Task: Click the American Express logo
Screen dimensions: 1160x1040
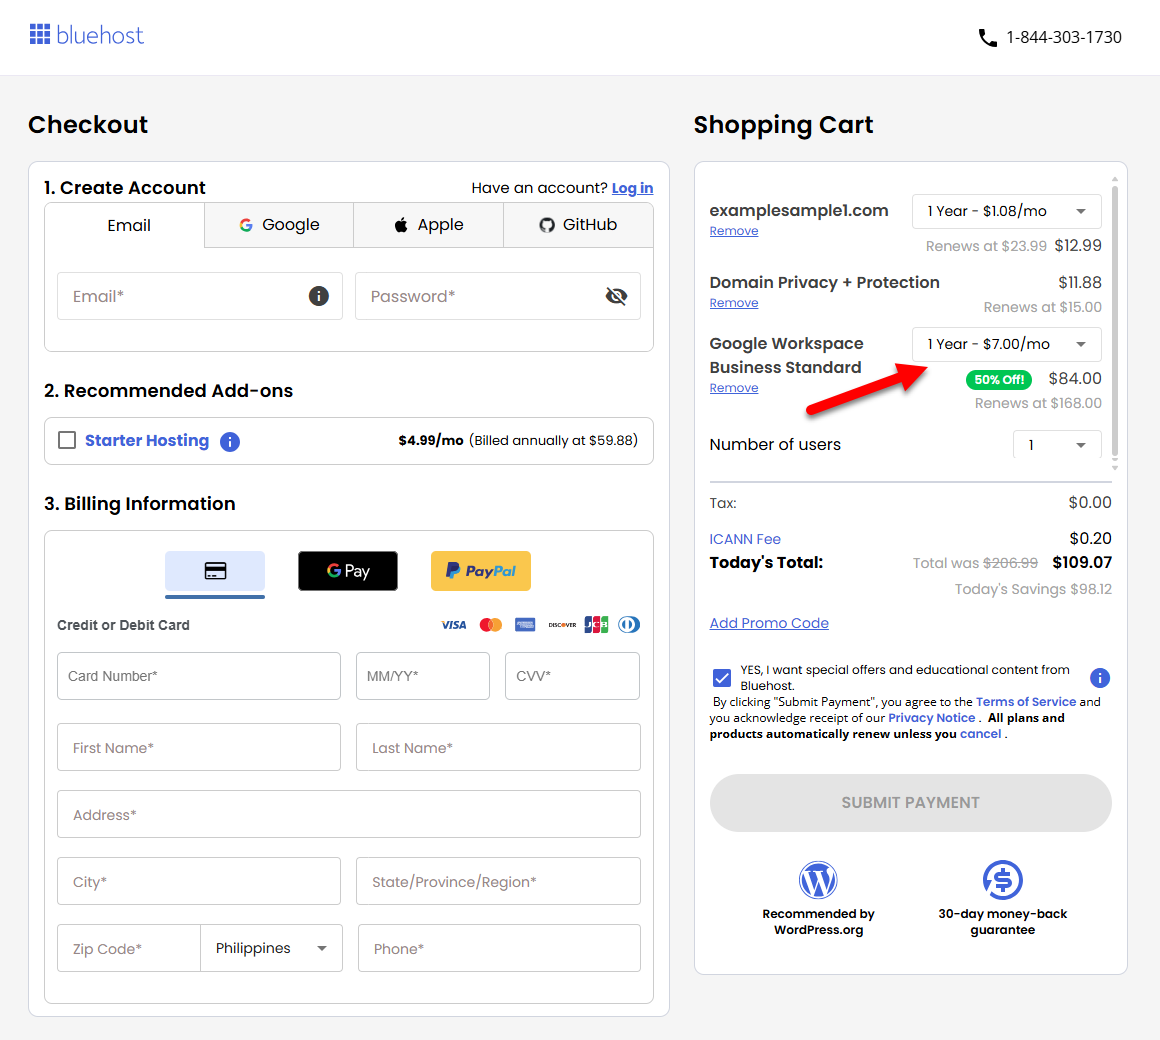Action: coord(525,625)
